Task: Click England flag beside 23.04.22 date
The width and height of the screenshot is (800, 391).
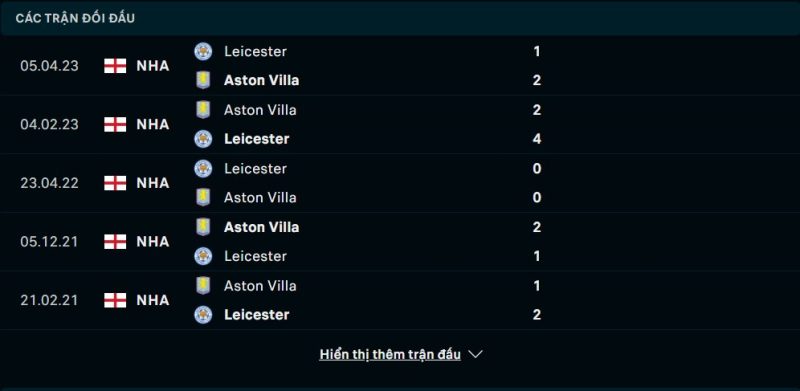Action: [115, 183]
